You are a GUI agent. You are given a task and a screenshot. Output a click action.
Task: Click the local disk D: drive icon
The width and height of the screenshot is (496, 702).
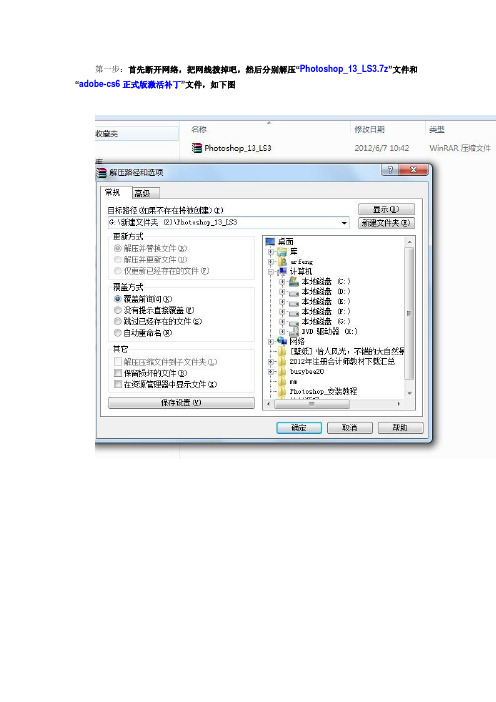294,291
